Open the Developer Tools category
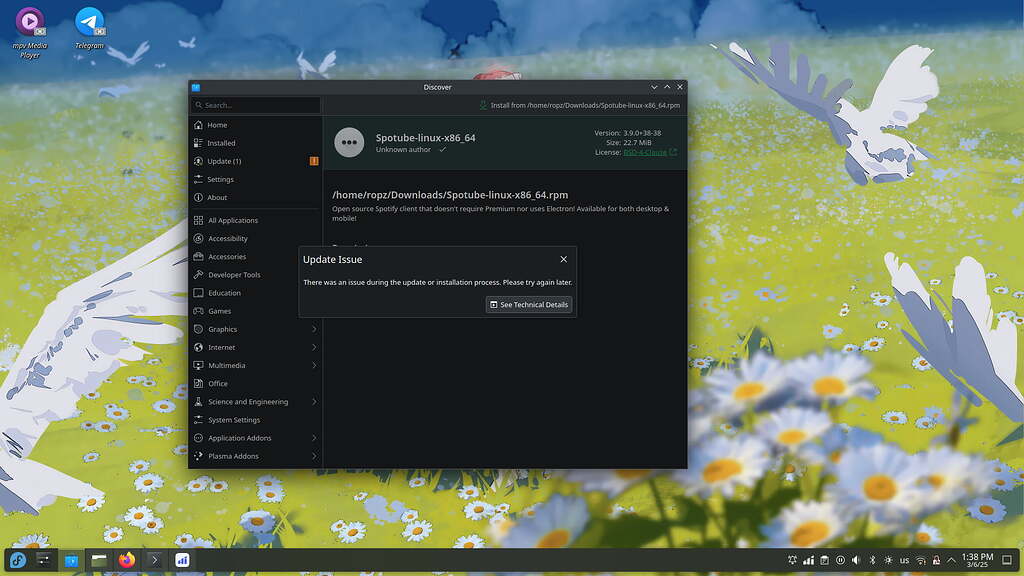 click(200, 274)
